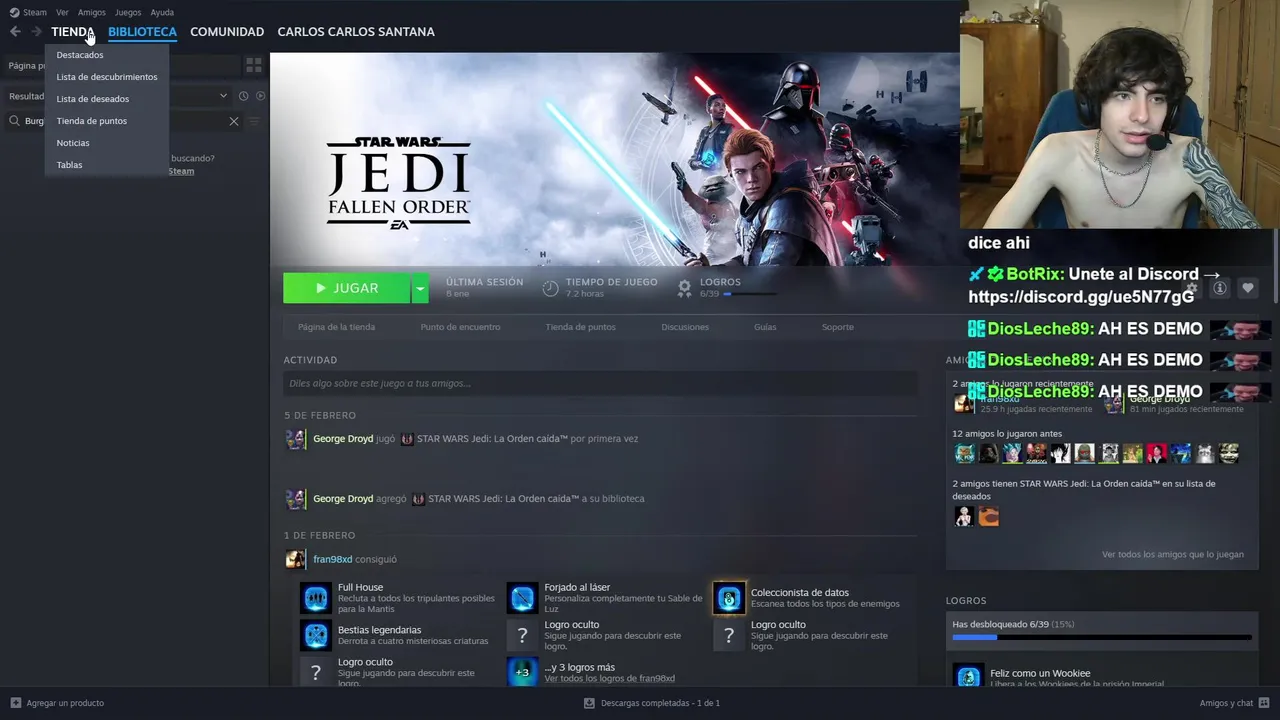Screen dimensions: 1280x720
Task: Click the Tiempo de juego clock icon
Action: [550, 288]
